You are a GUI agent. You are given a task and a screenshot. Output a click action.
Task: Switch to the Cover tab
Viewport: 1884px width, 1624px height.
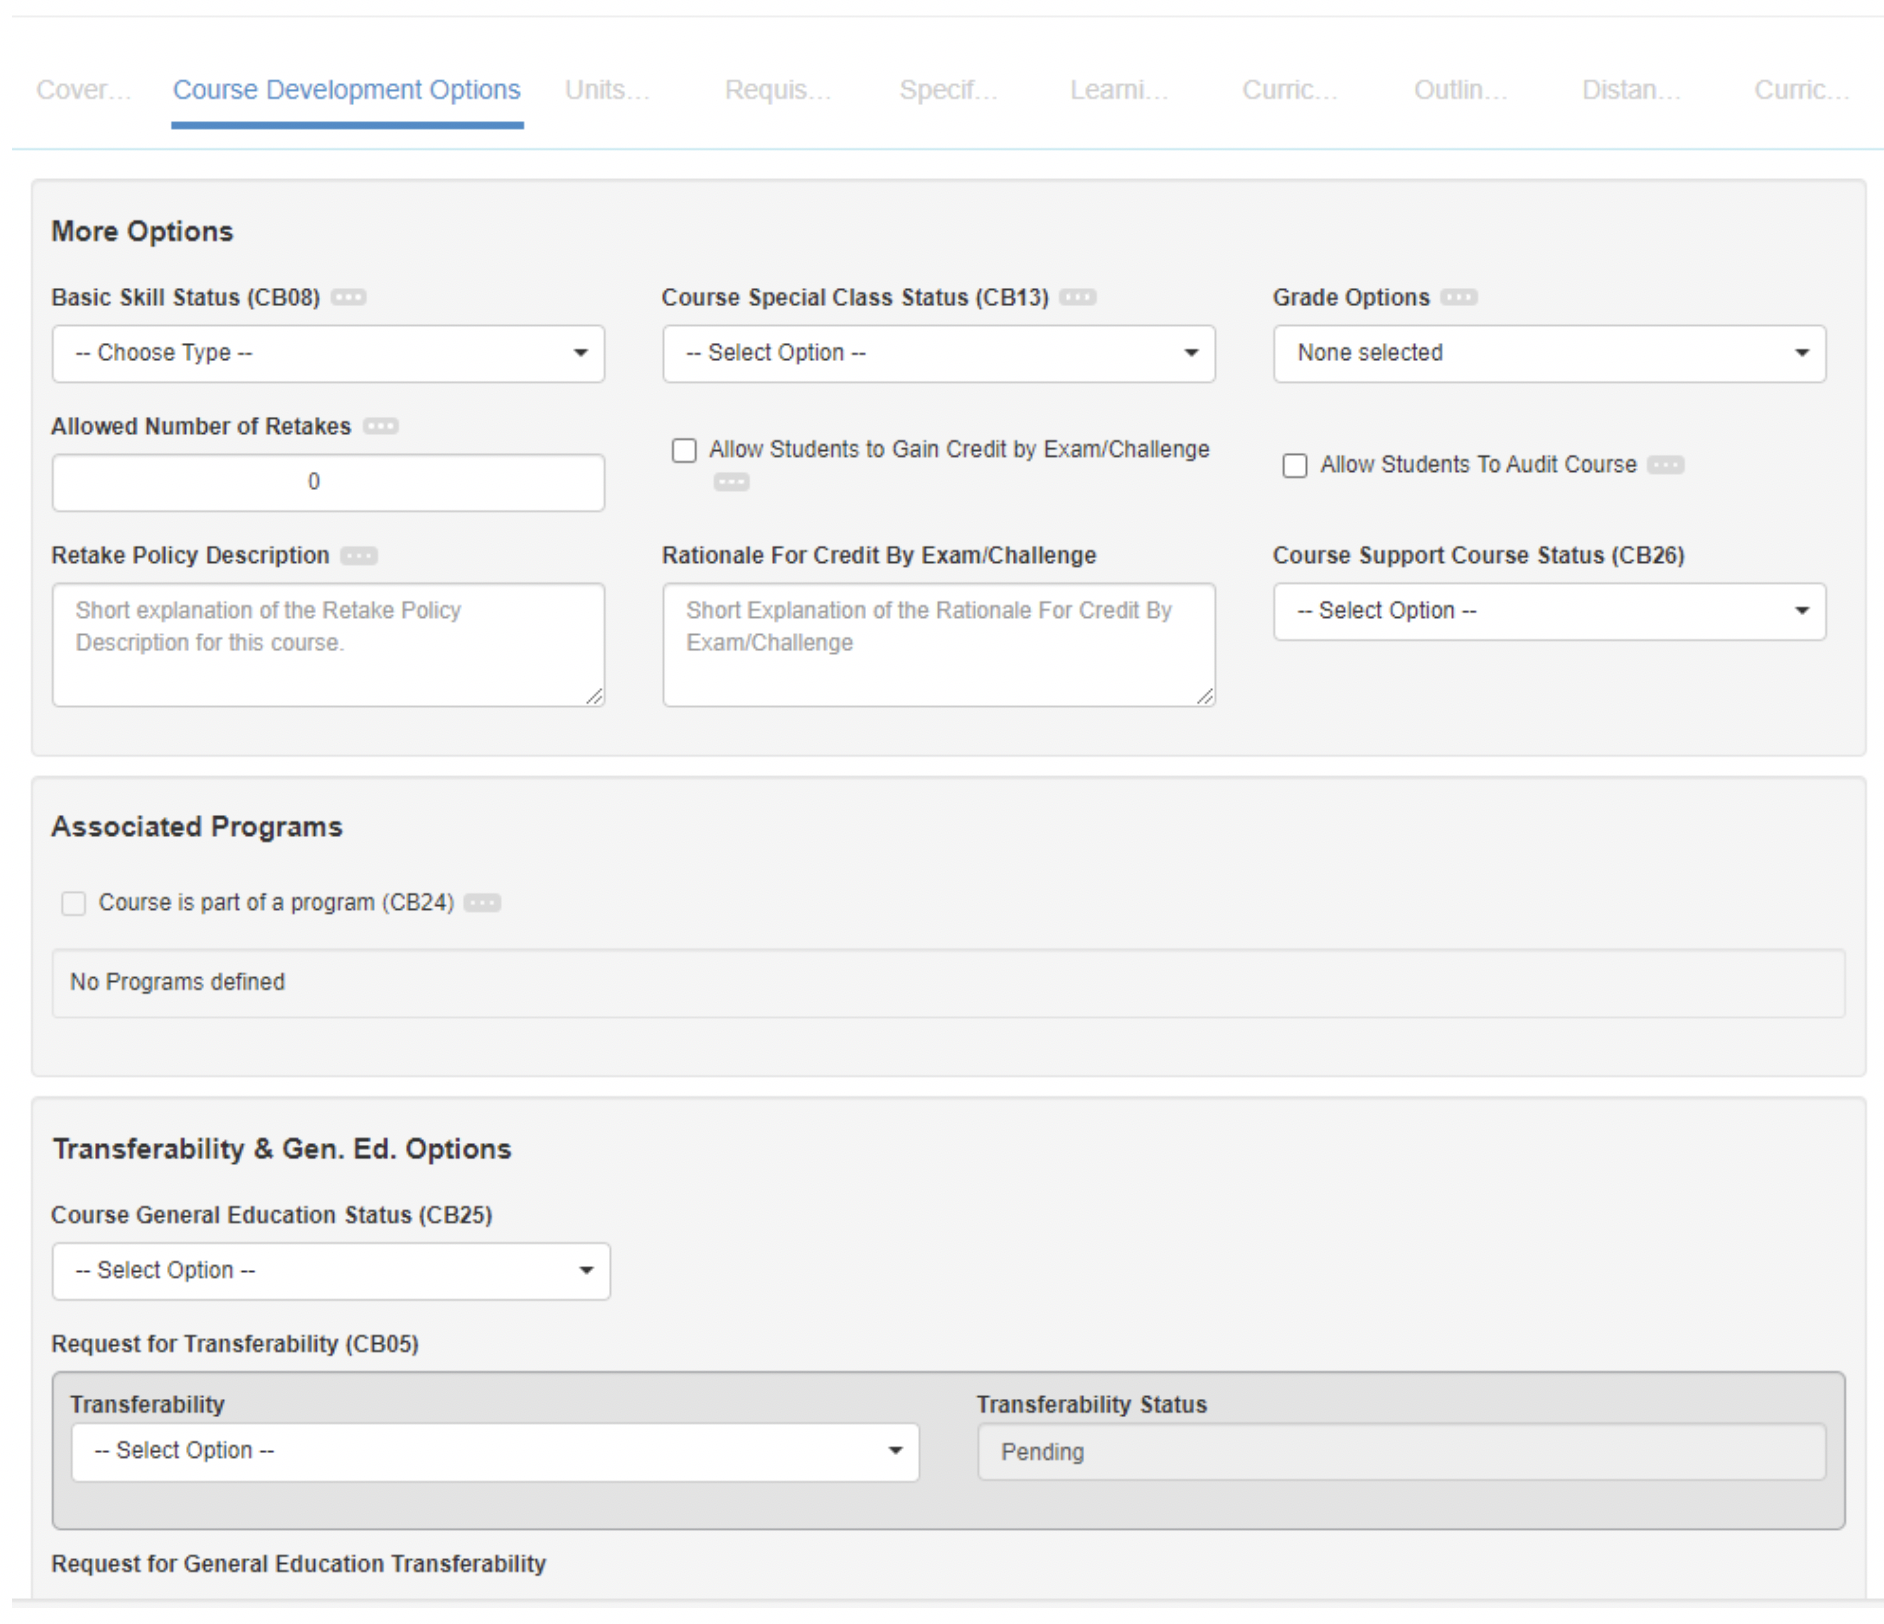click(x=84, y=90)
